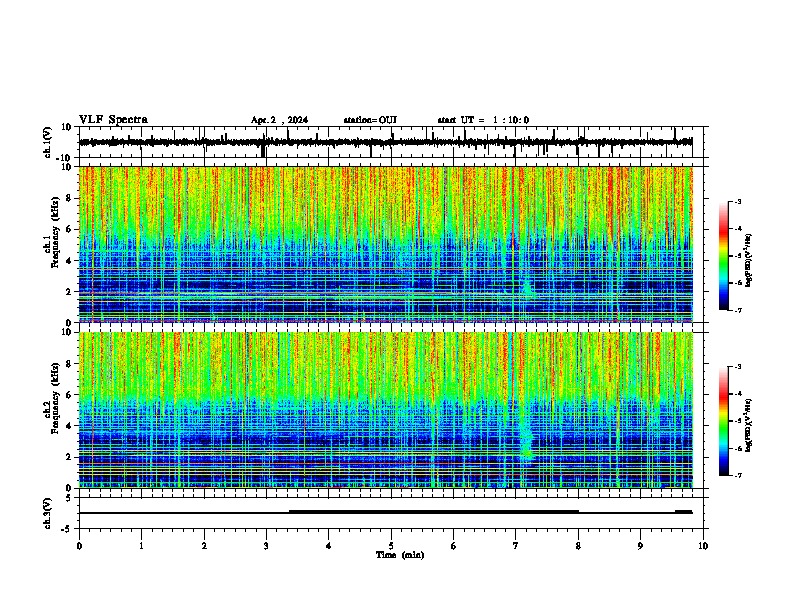Click the ch.1 spectrogram color scale bar
Viewport: 792px width, 612px height.
[724, 256]
